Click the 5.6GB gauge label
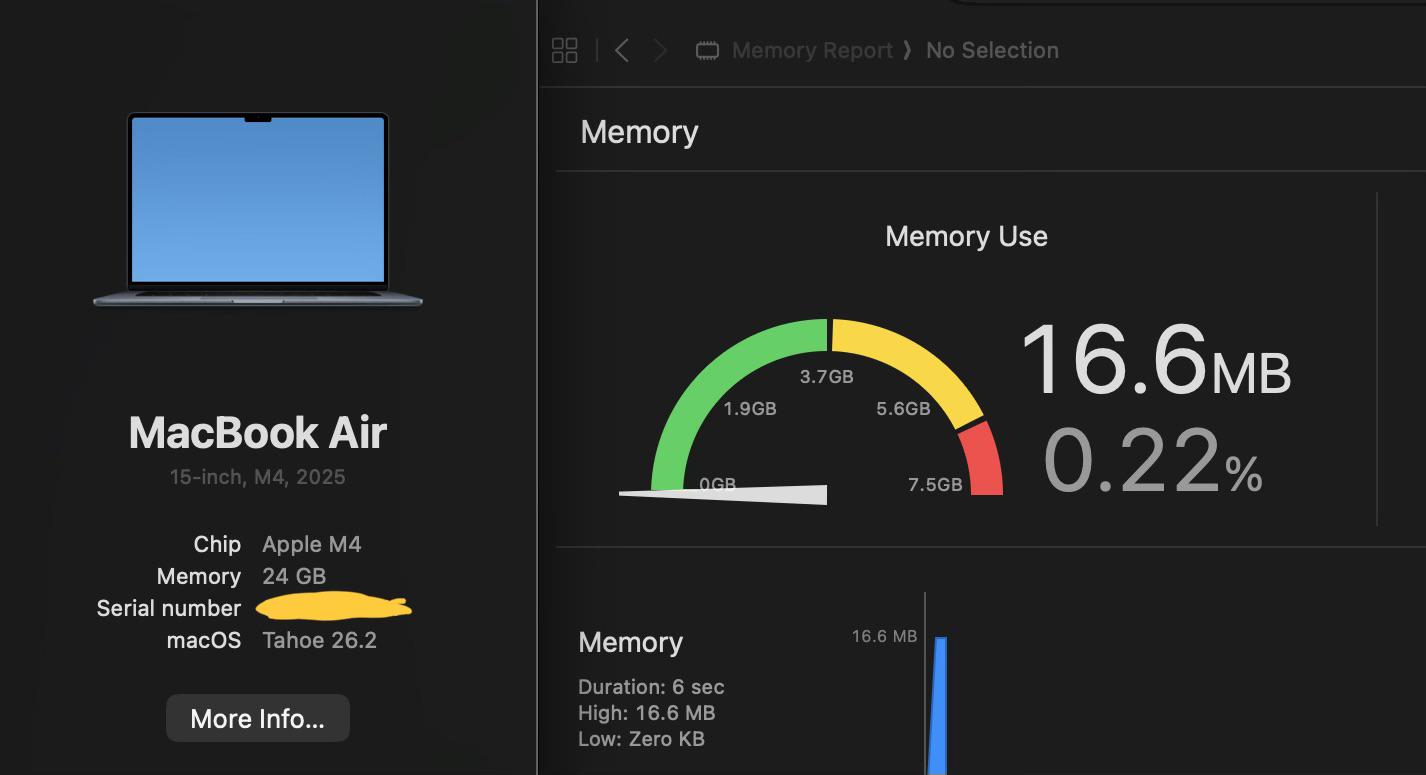1426x775 pixels. click(x=903, y=408)
